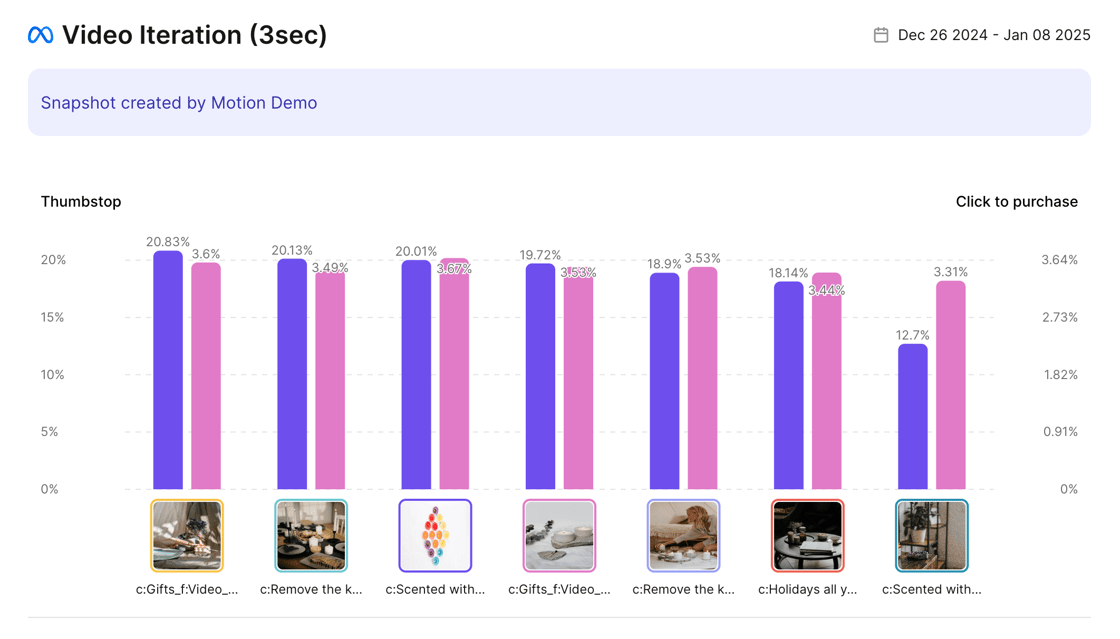
Task: Click the purple 12.7% thumbstop bar
Action: [913, 416]
